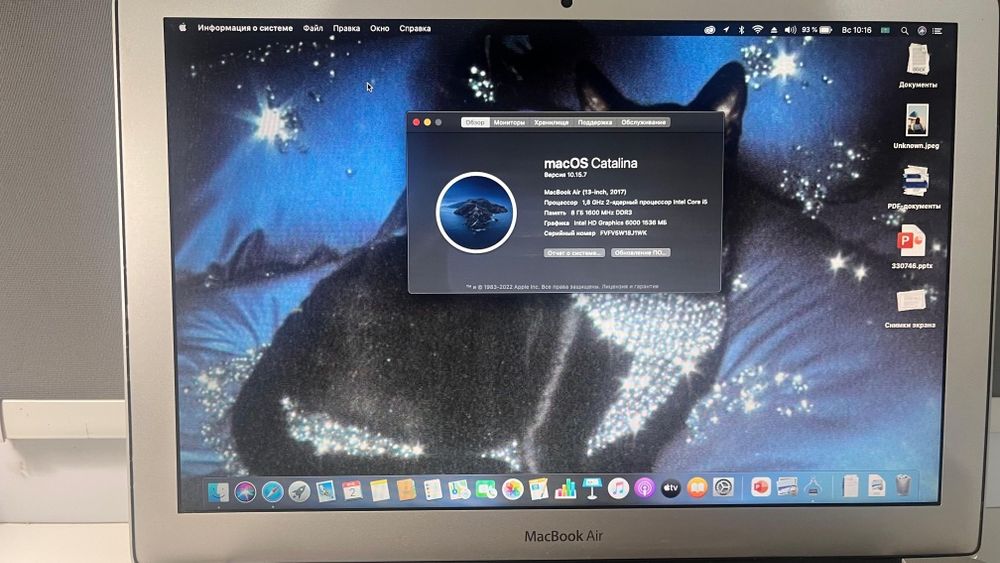Open purple Podcasts icon in Dock
1000x563 pixels.
644,488
